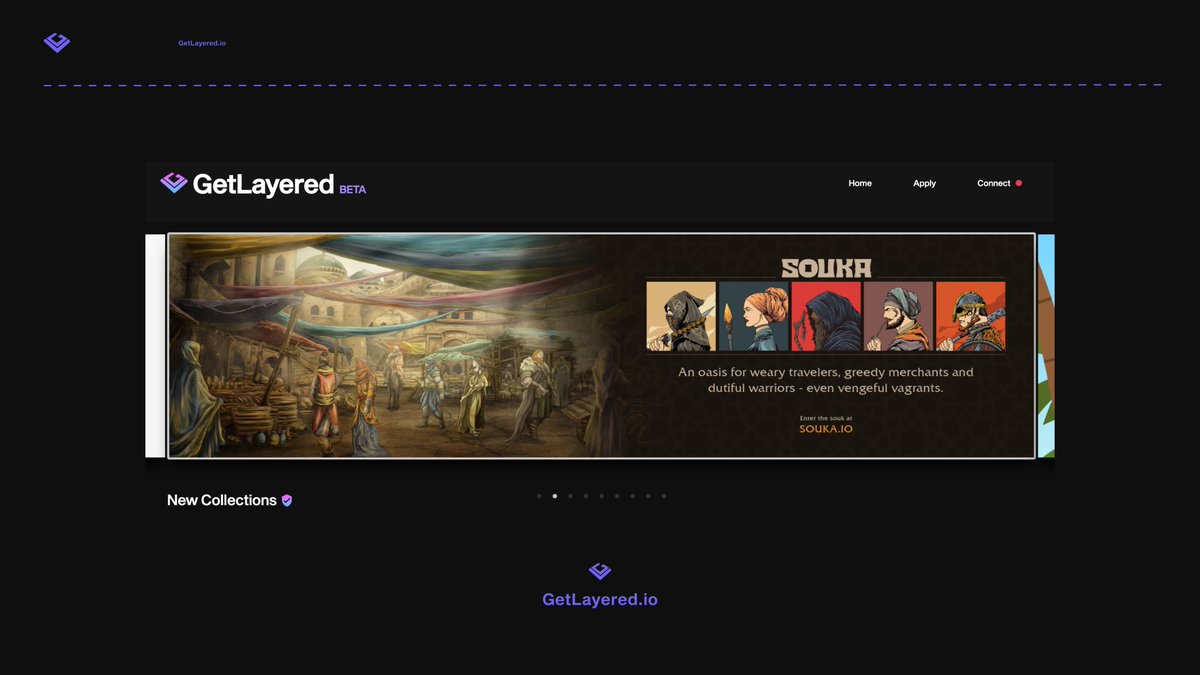1200x675 pixels.
Task: Click the red status dot beside Connect
Action: click(x=1019, y=183)
